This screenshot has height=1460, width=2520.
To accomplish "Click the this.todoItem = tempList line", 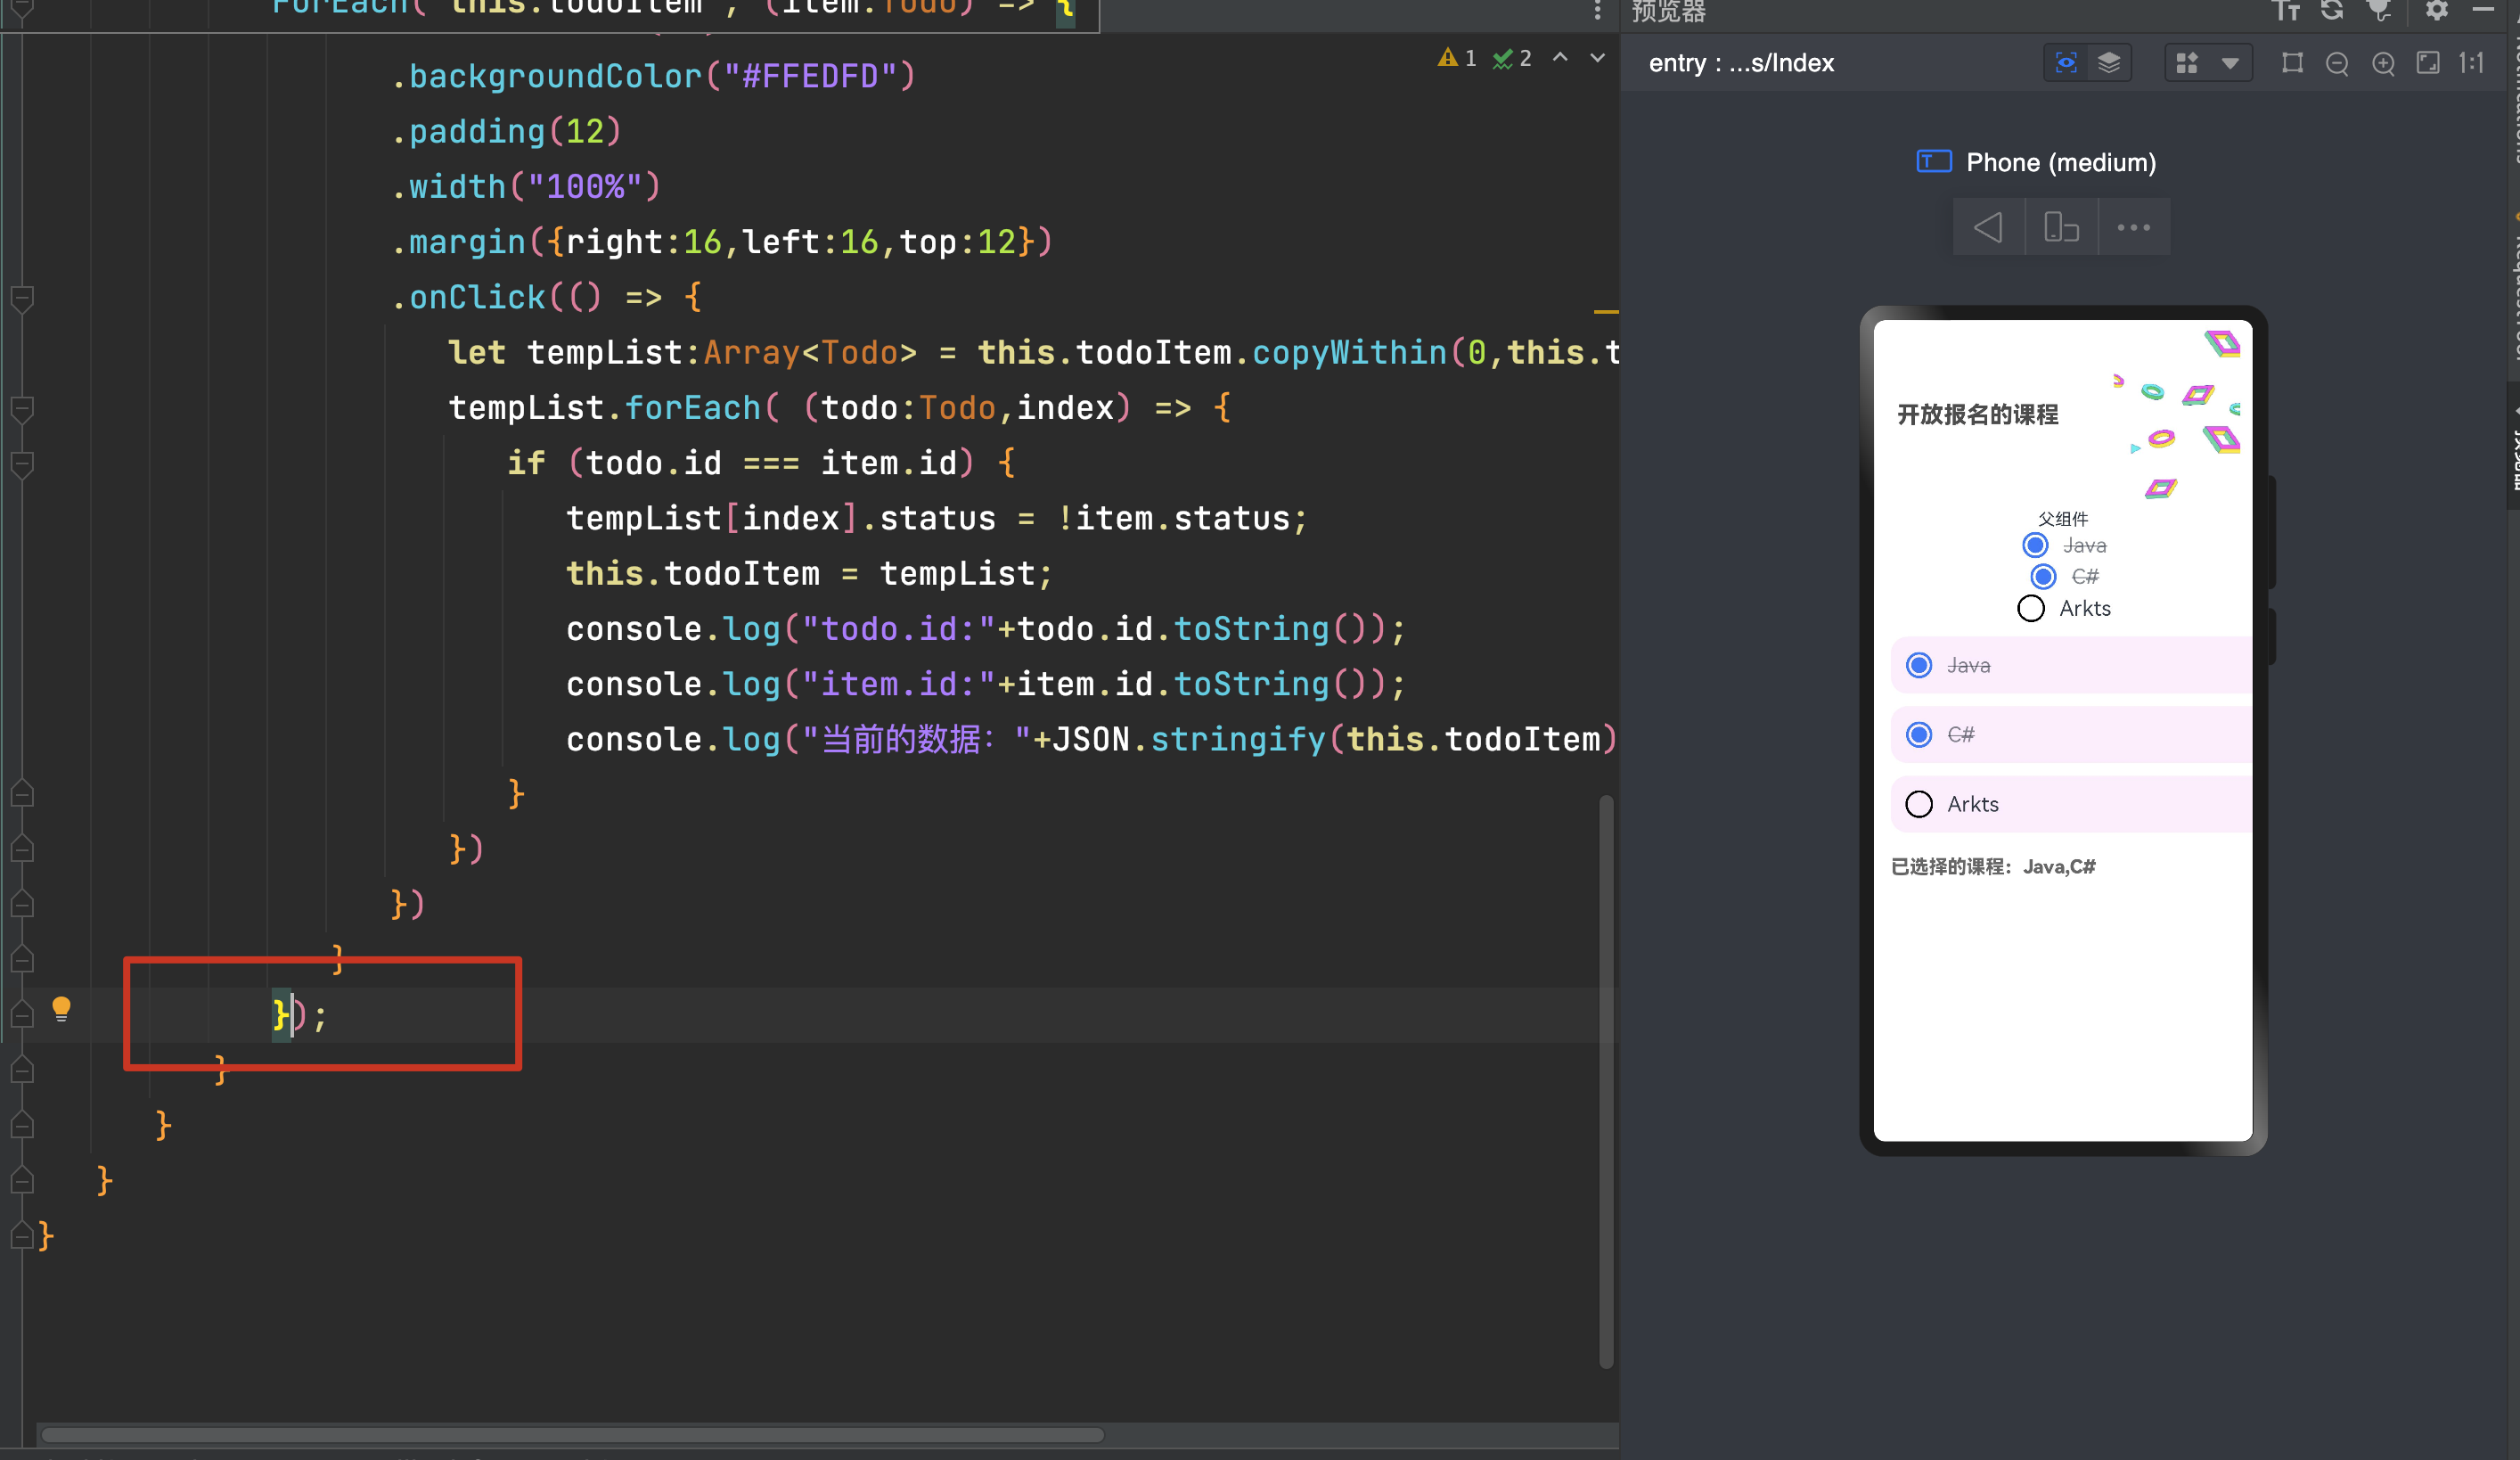I will coord(809,573).
